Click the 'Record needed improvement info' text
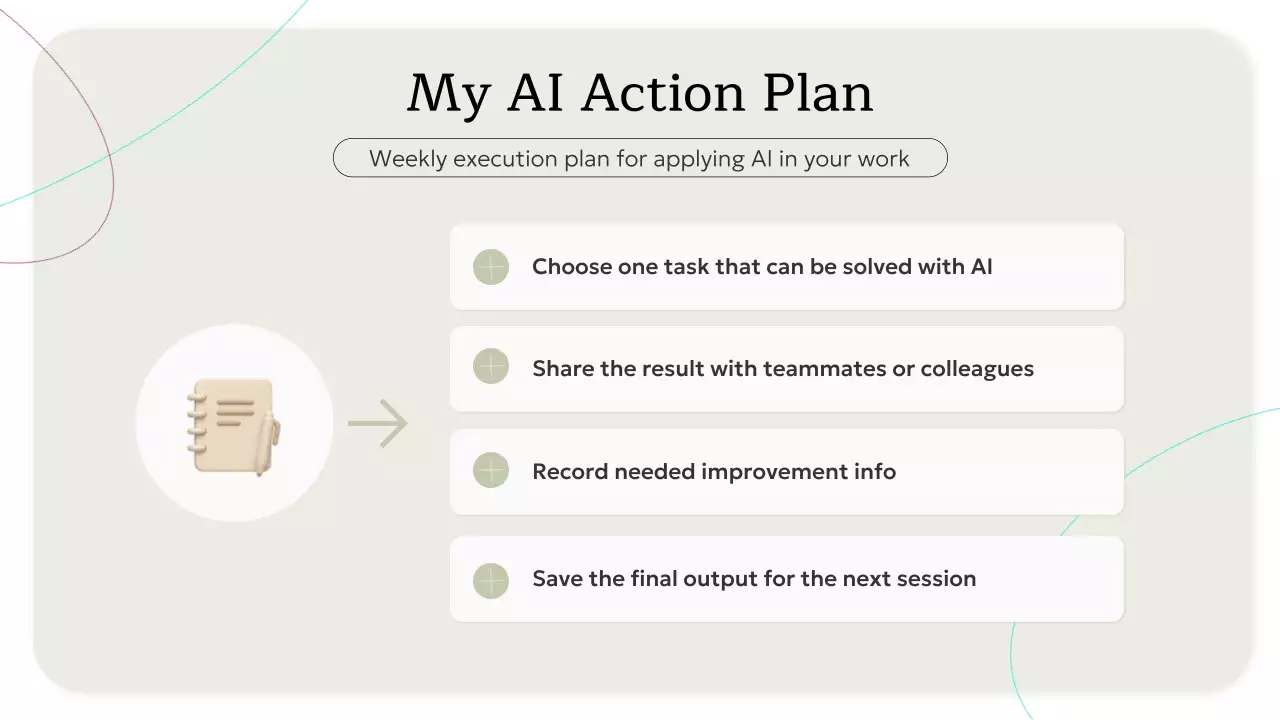Image resolution: width=1280 pixels, height=720 pixels. coord(713,471)
